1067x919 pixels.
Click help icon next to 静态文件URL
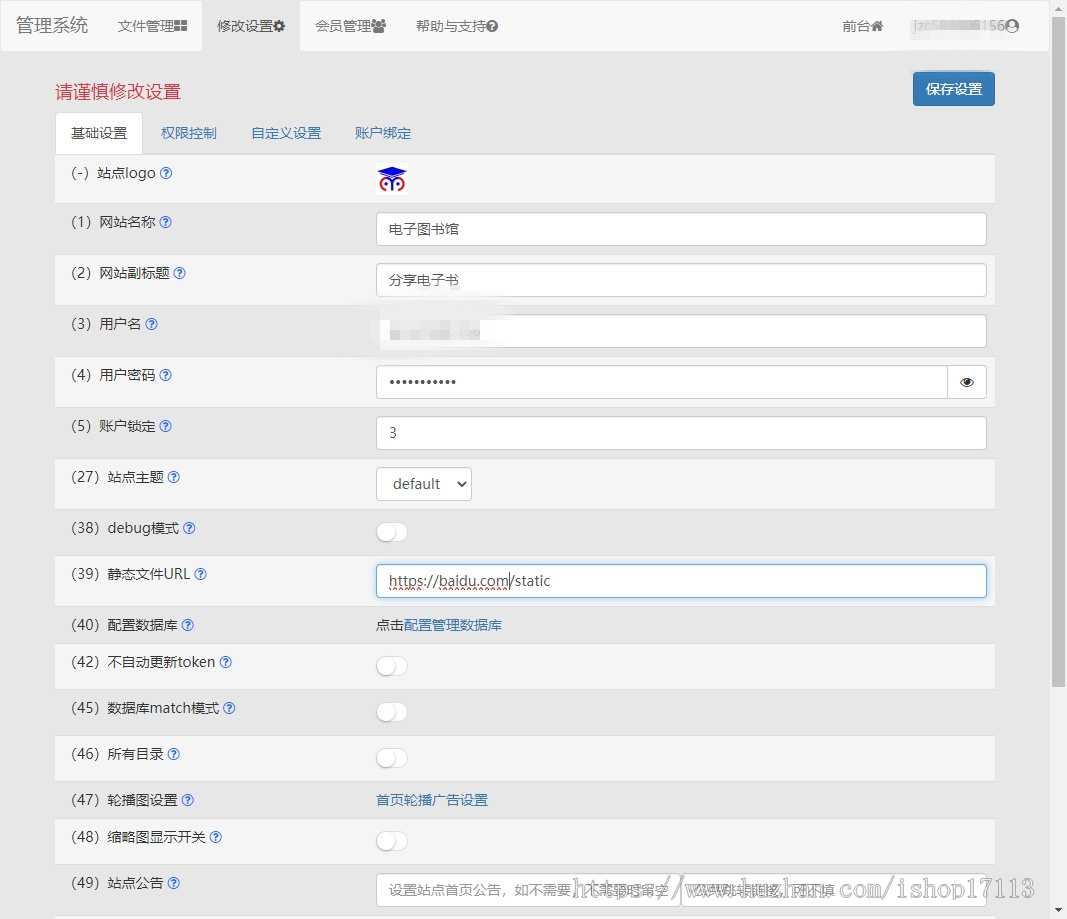point(200,573)
